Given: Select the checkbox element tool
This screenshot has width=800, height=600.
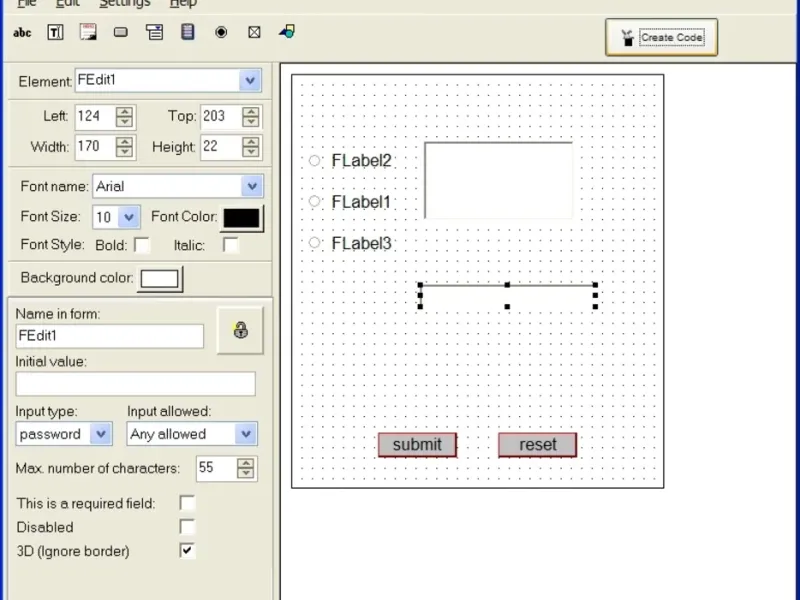Looking at the screenshot, I should (x=254, y=32).
